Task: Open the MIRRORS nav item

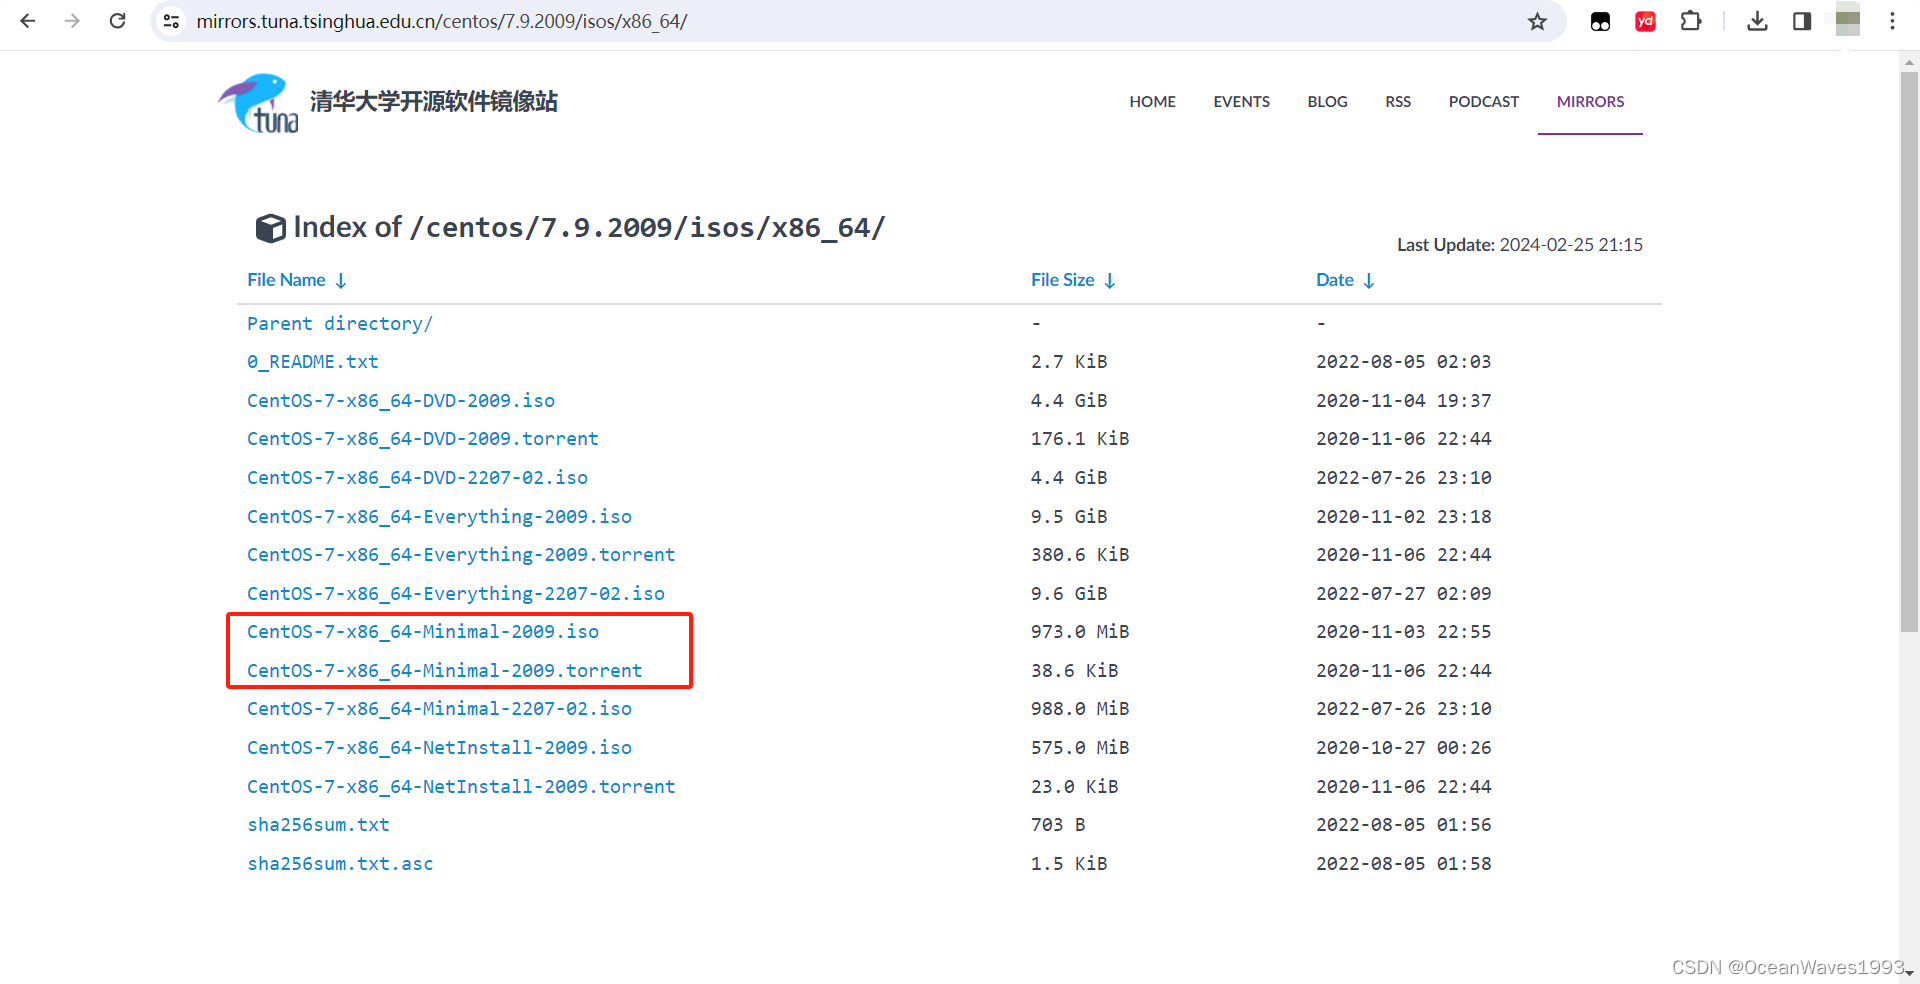Action: pos(1590,102)
